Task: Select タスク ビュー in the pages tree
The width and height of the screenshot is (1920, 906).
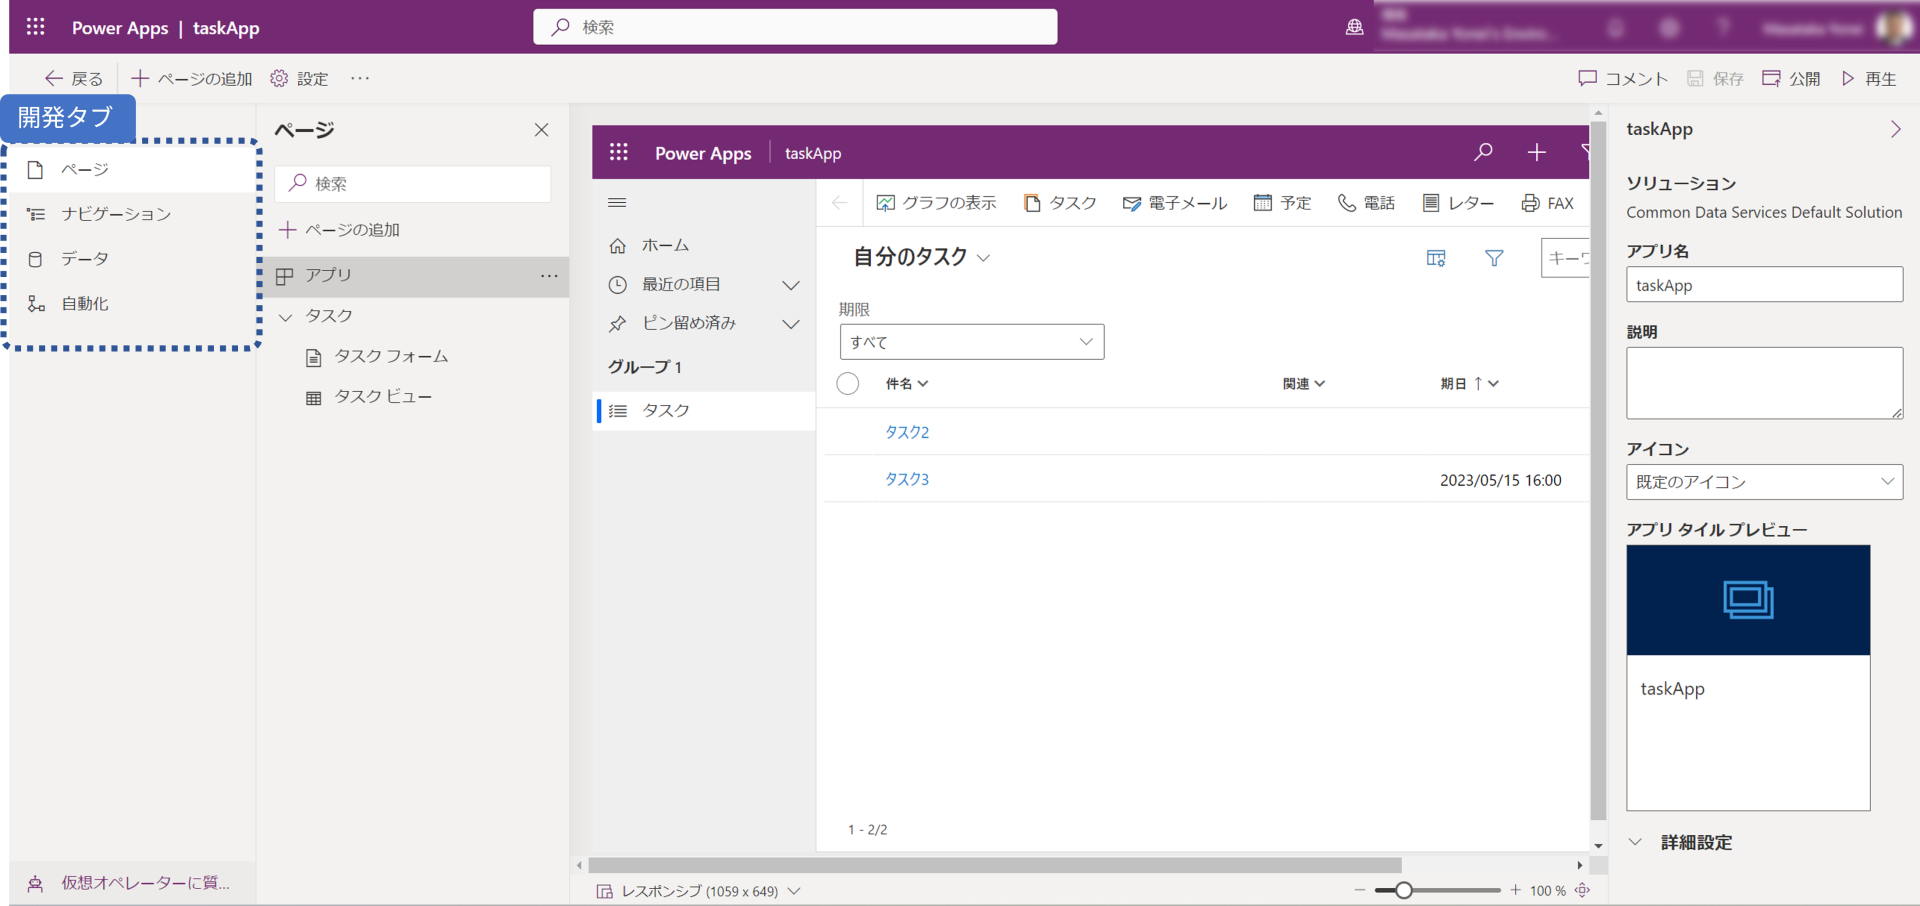Action: pyautogui.click(x=383, y=397)
